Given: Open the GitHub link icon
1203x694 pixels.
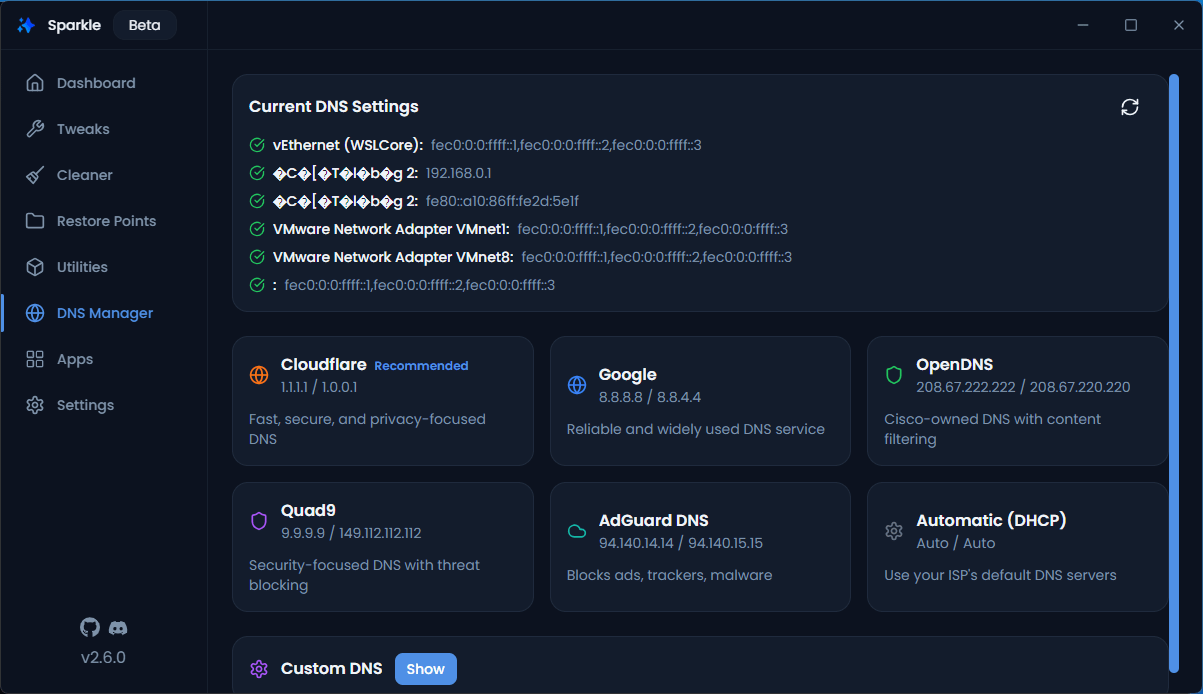Looking at the screenshot, I should [x=90, y=627].
